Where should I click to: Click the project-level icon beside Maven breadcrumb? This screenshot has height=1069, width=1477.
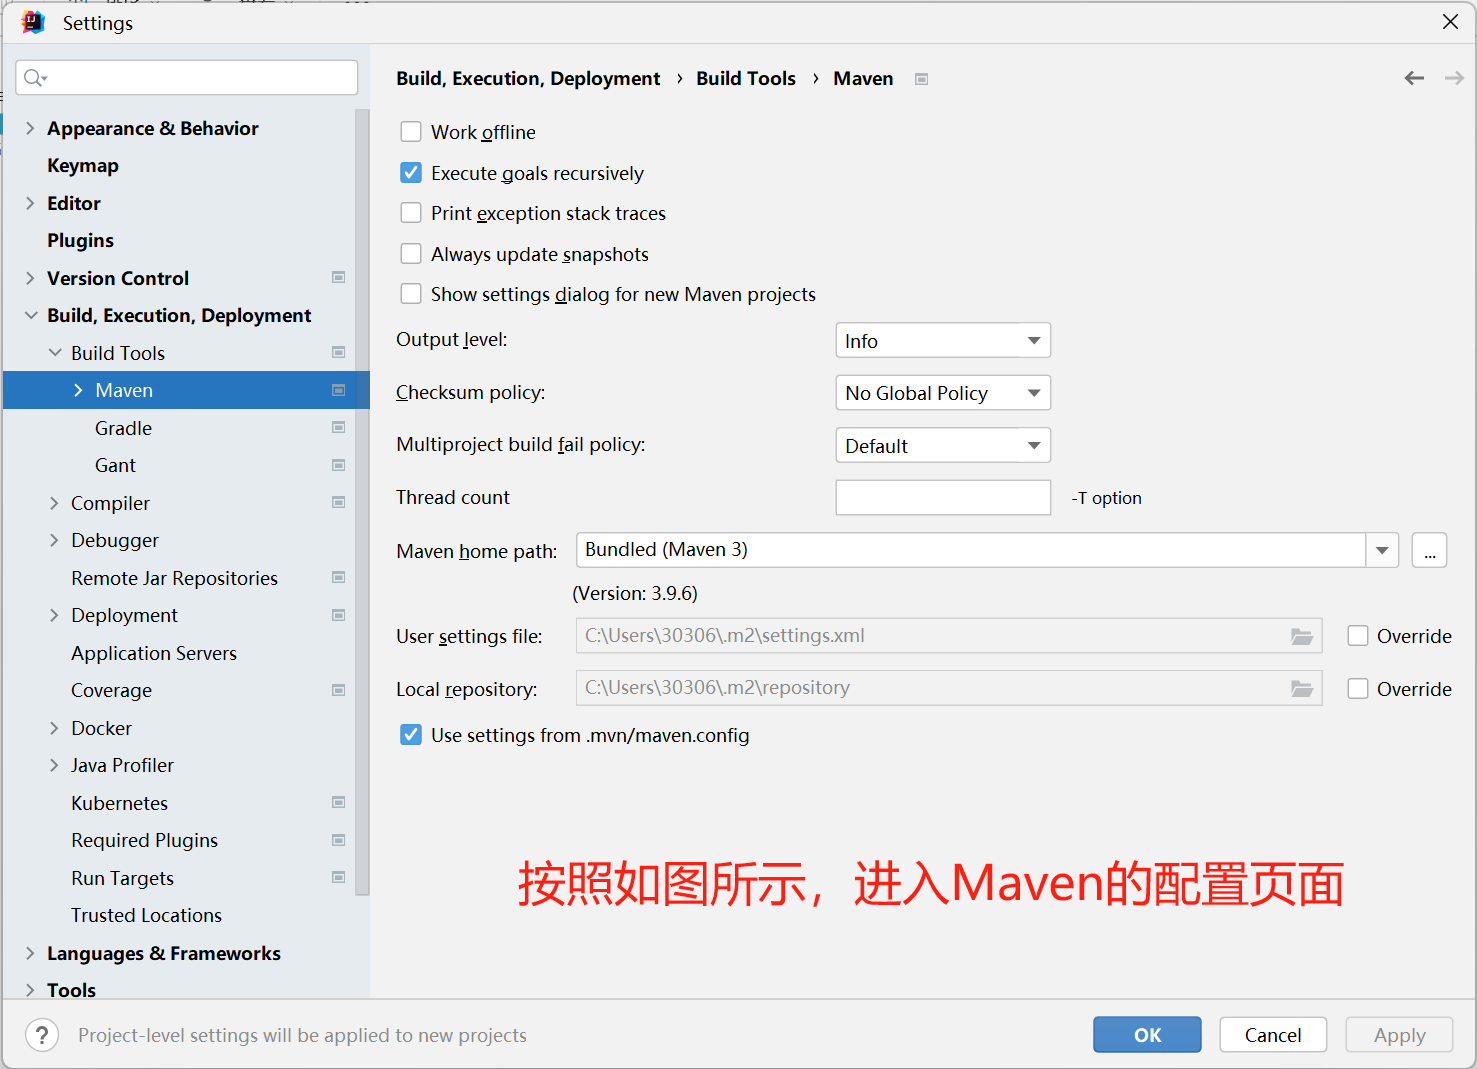pyautogui.click(x=922, y=79)
